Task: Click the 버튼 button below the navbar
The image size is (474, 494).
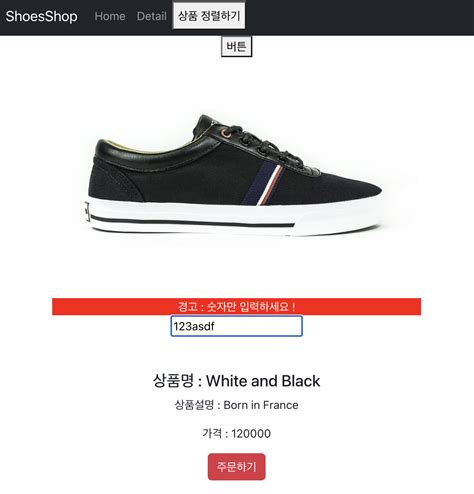Action: coord(236,46)
